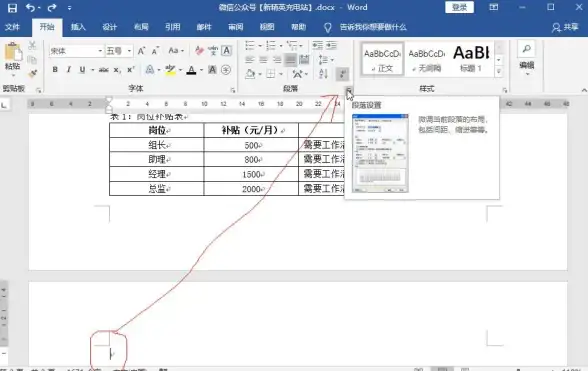The image size is (588, 371).
Task: Toggle character border
Action: 226,51
